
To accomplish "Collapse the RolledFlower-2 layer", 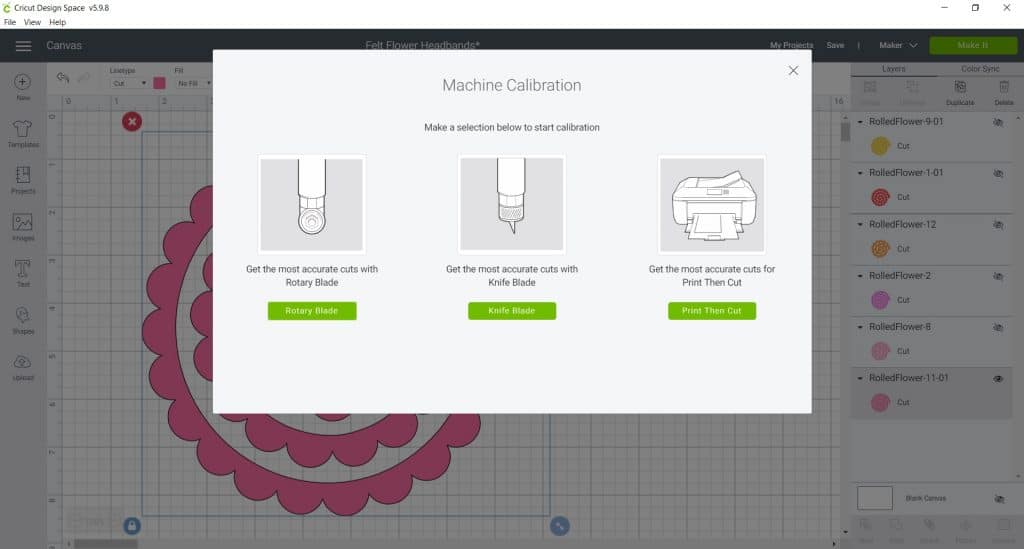I will [860, 276].
